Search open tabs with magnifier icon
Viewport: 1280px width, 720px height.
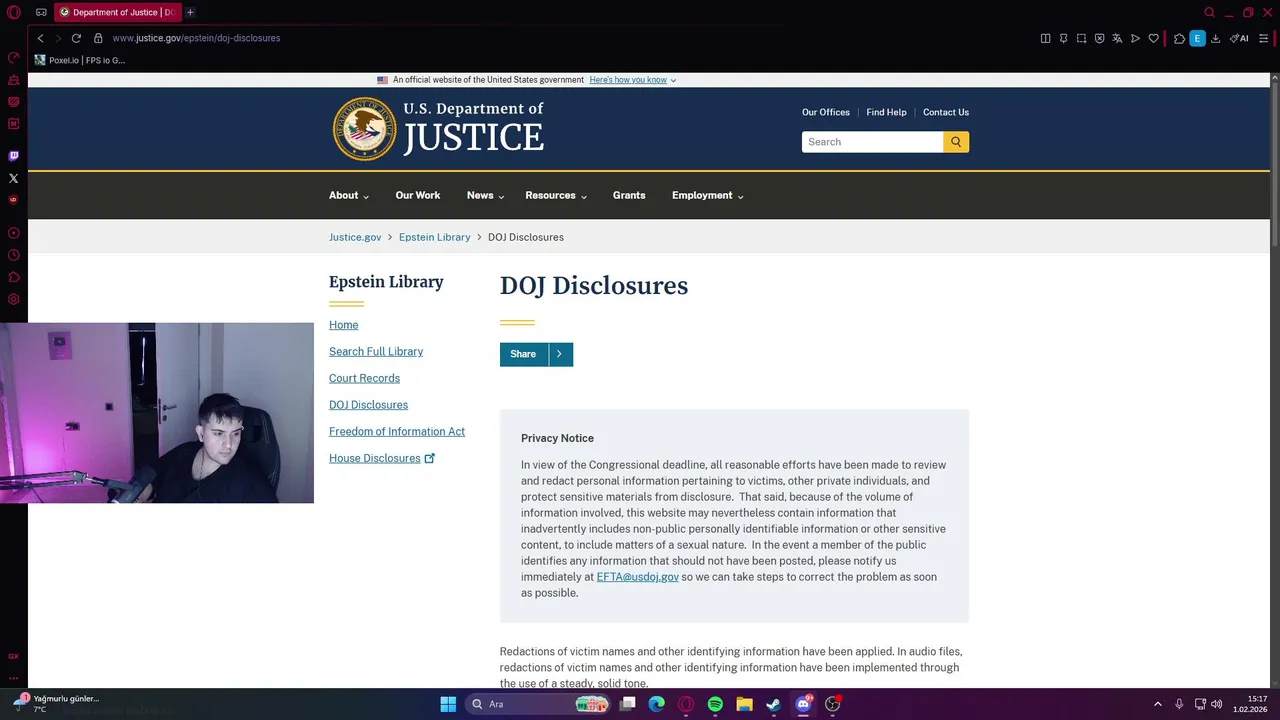[x=1209, y=12]
